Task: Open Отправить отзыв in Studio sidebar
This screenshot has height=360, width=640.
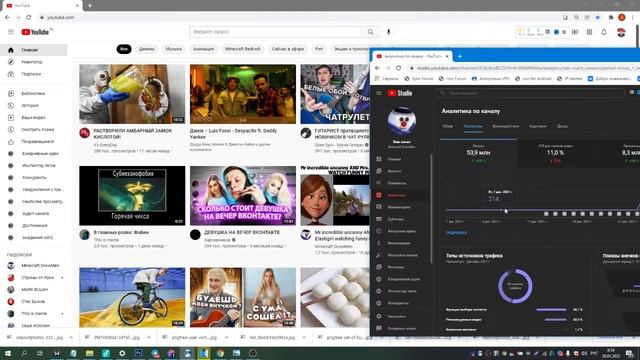Action: [400, 328]
